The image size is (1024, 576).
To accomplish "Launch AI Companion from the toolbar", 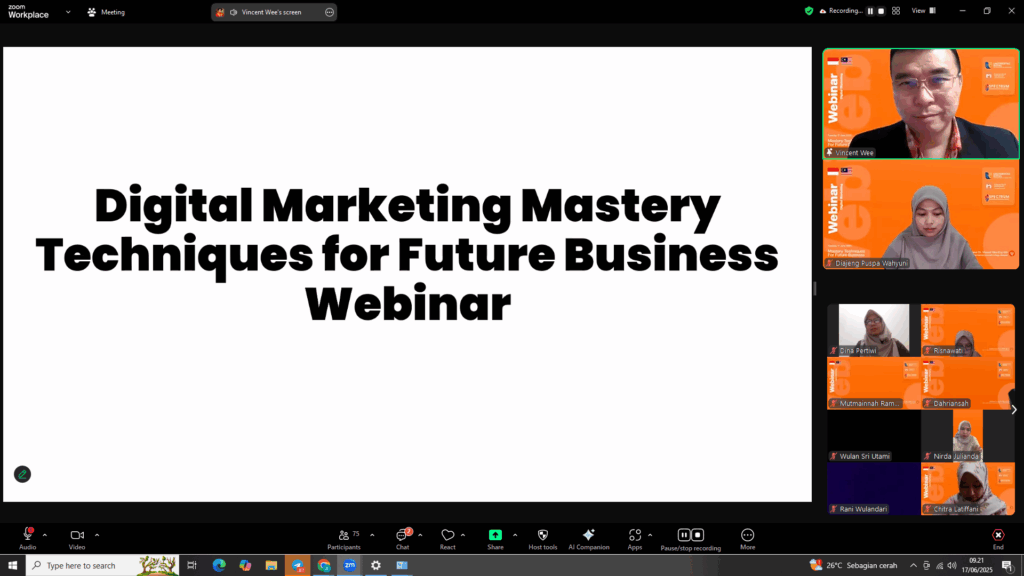I will click(588, 535).
